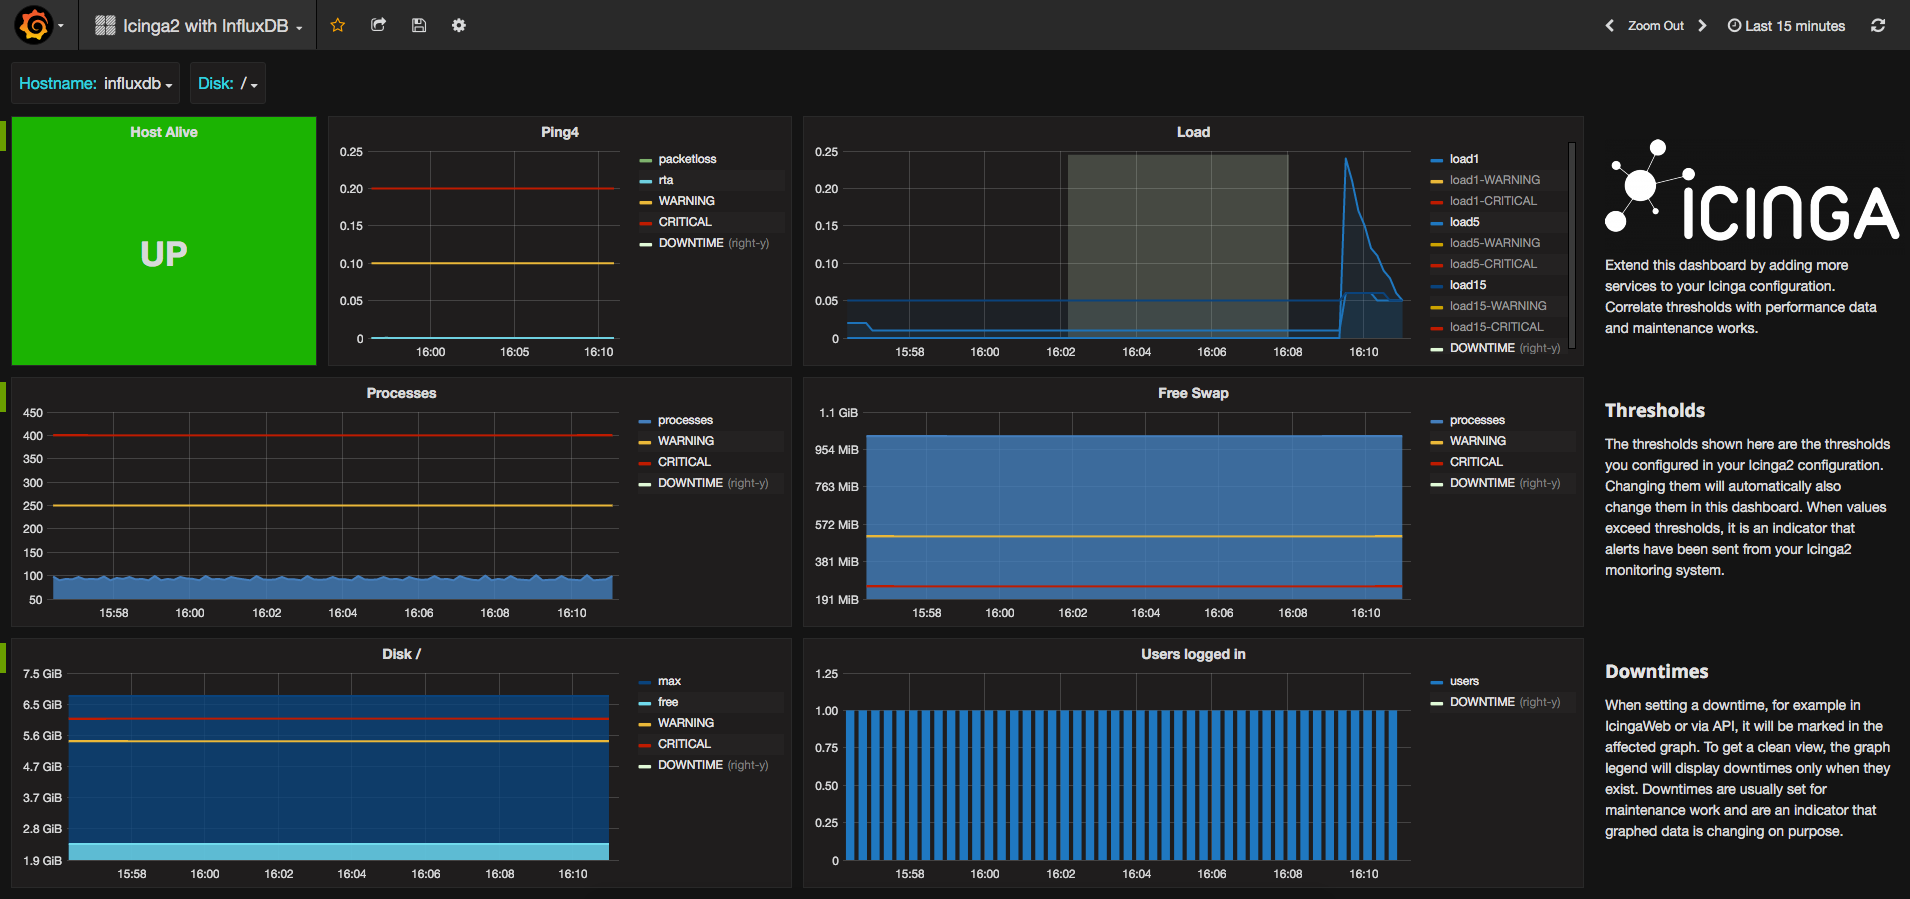Image resolution: width=1910 pixels, height=899 pixels.
Task: Click the load1 legend color swatch
Action: 1437,160
